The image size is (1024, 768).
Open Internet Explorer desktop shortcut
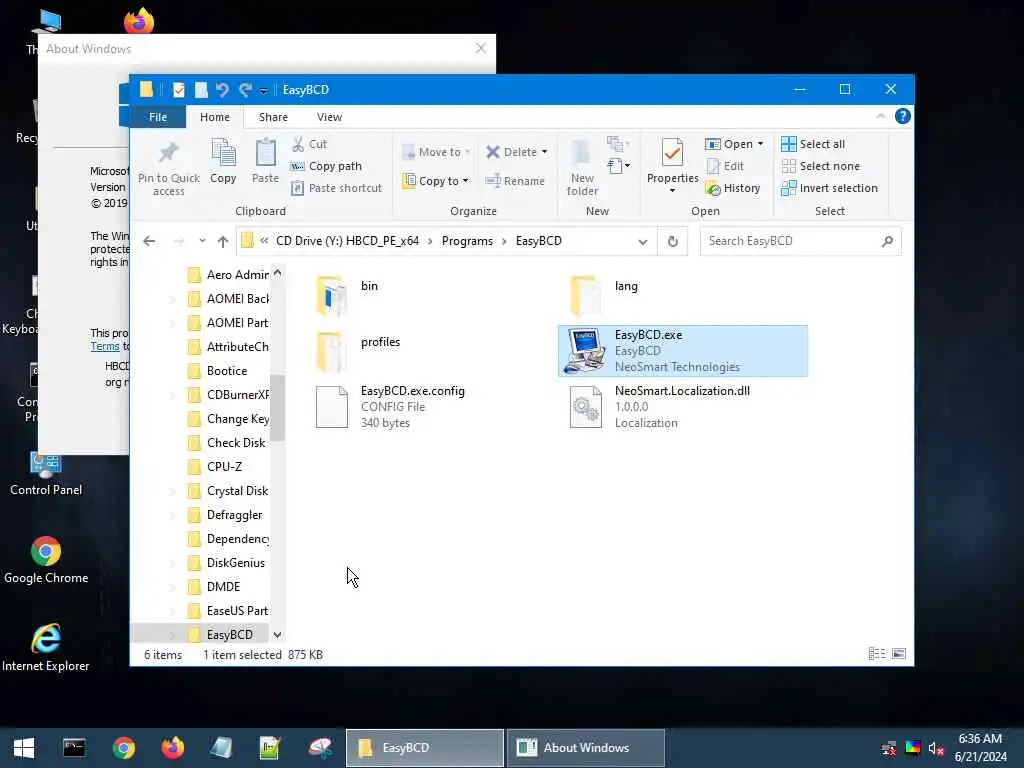pyautogui.click(x=46, y=647)
